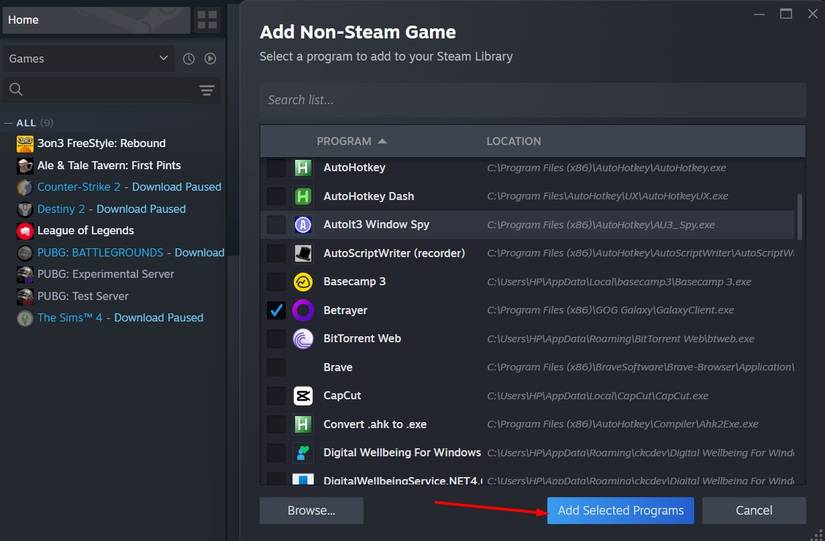Click the Counter-Strike 2 game icon
The width and height of the screenshot is (825, 541).
coord(25,187)
